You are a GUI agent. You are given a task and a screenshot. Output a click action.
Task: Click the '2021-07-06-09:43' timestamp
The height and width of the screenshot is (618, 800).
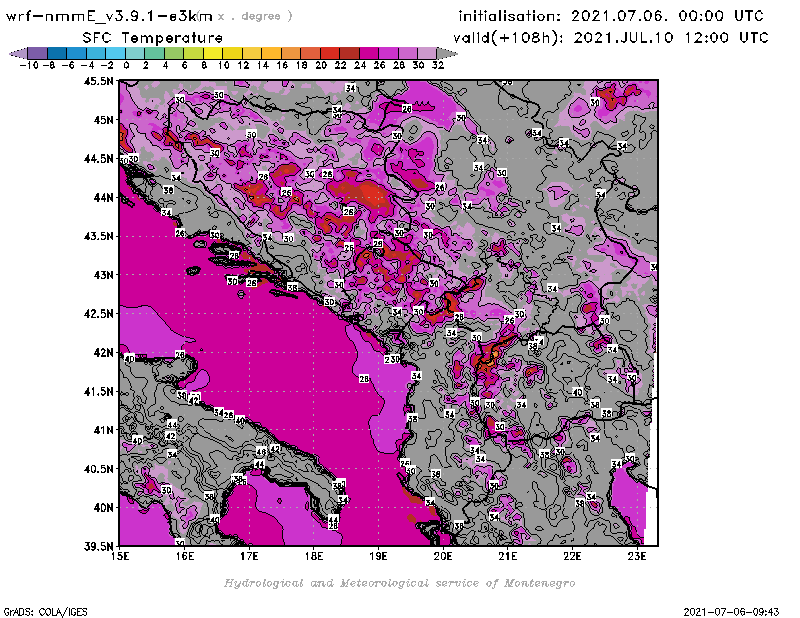[x=731, y=612]
